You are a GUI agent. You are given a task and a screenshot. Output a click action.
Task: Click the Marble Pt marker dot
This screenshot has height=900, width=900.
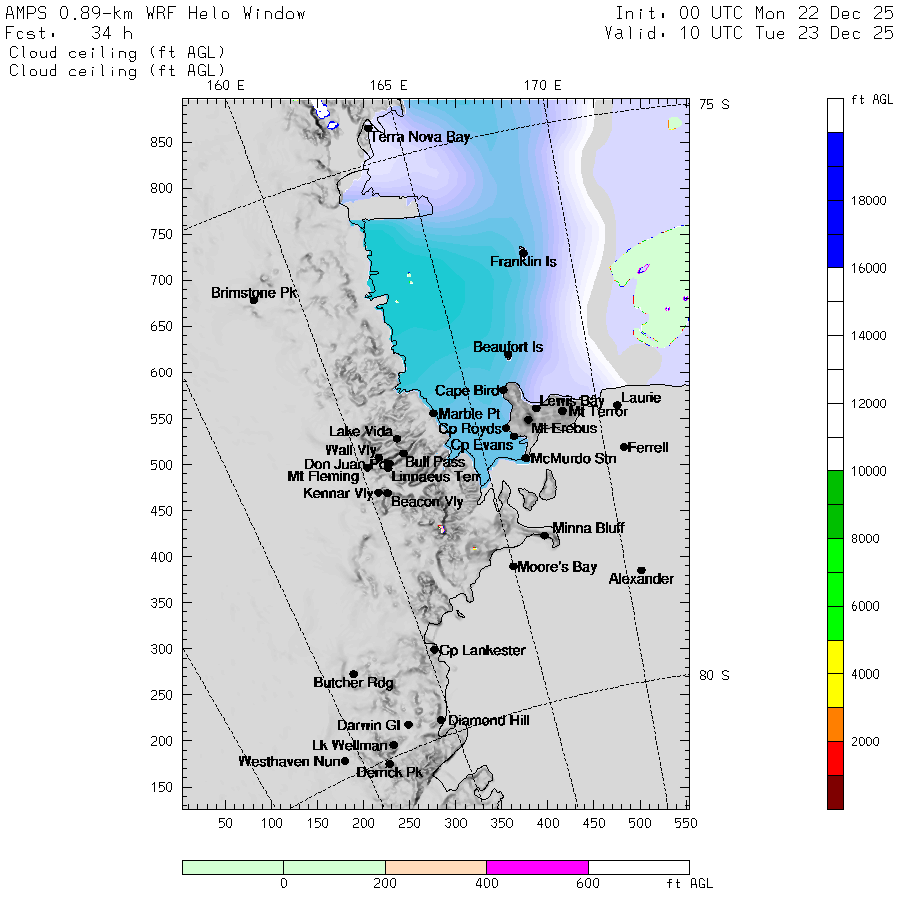[433, 413]
